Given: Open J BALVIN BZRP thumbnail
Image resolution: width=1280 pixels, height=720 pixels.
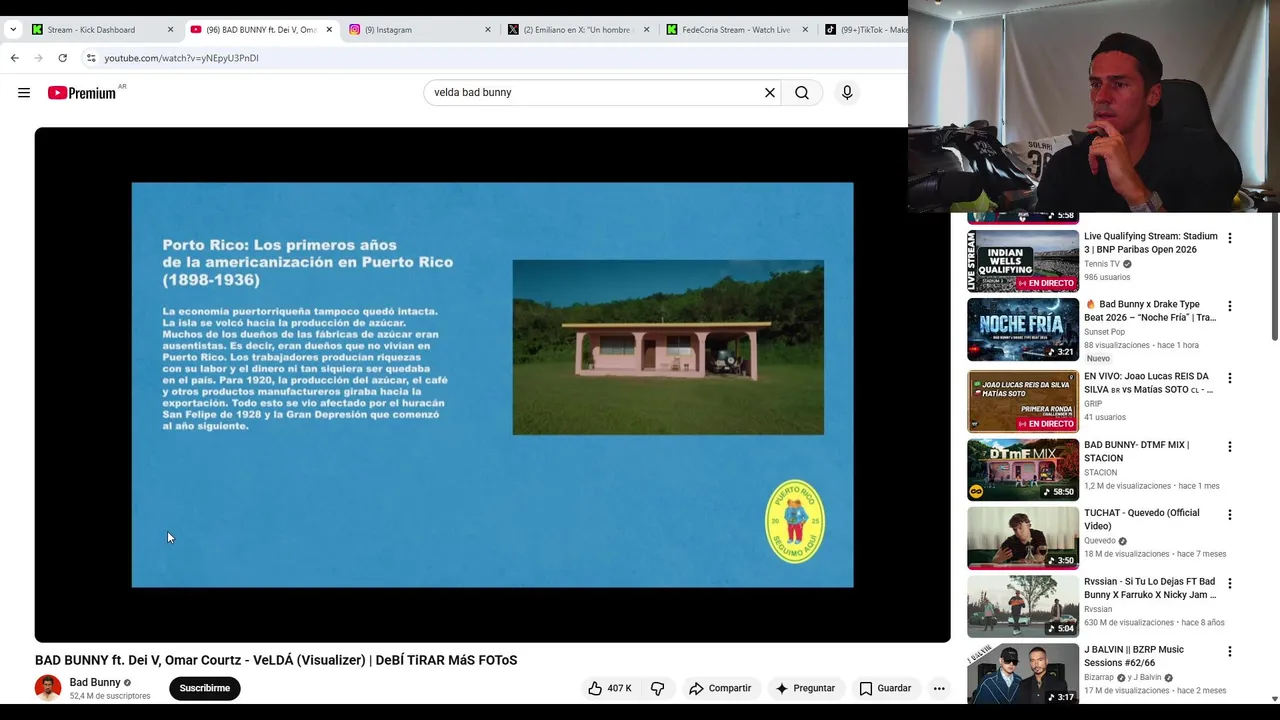Looking at the screenshot, I should point(1023,674).
